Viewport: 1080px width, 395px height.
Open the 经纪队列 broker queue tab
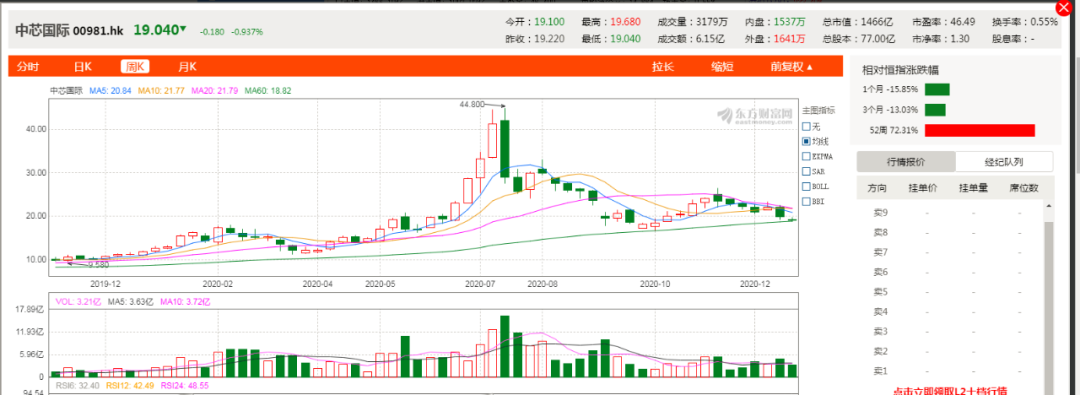[x=1004, y=162]
